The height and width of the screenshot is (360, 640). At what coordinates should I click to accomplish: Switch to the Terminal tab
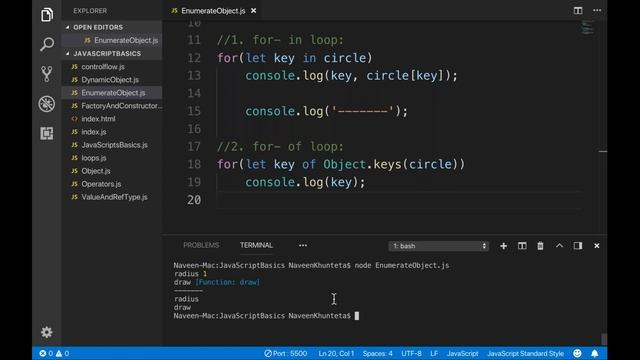tap(256, 245)
